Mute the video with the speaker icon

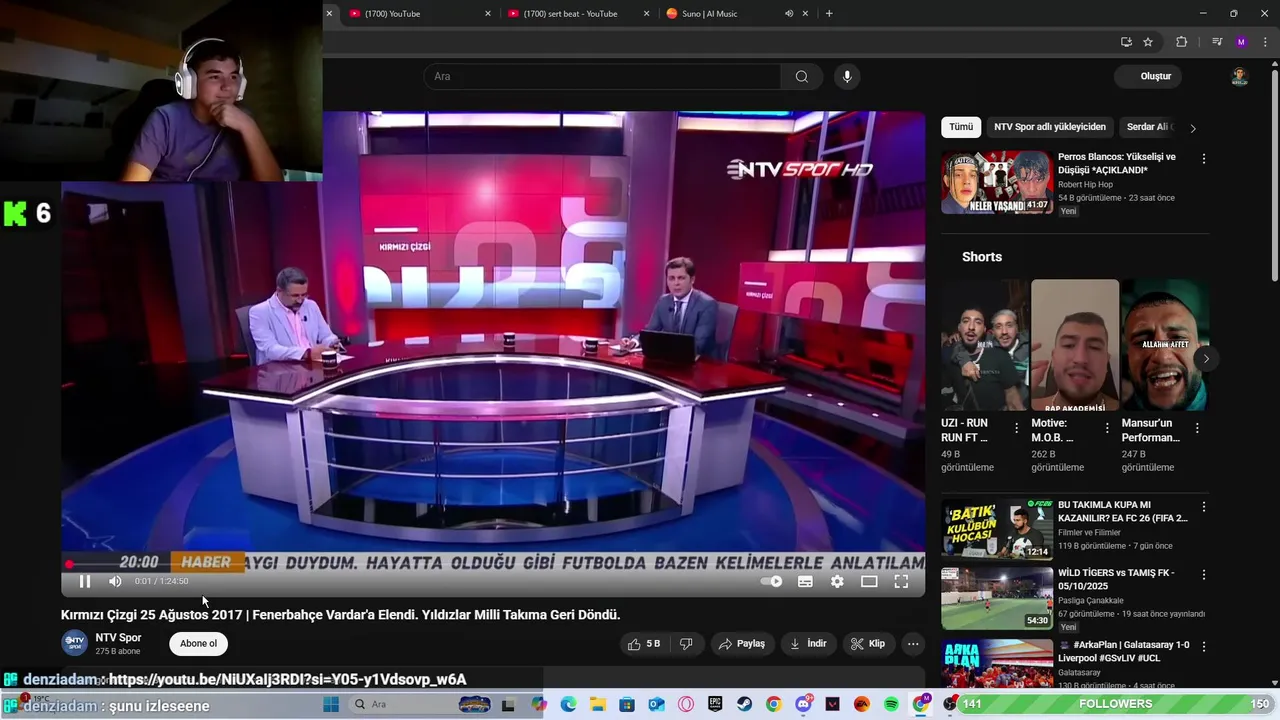(x=115, y=581)
